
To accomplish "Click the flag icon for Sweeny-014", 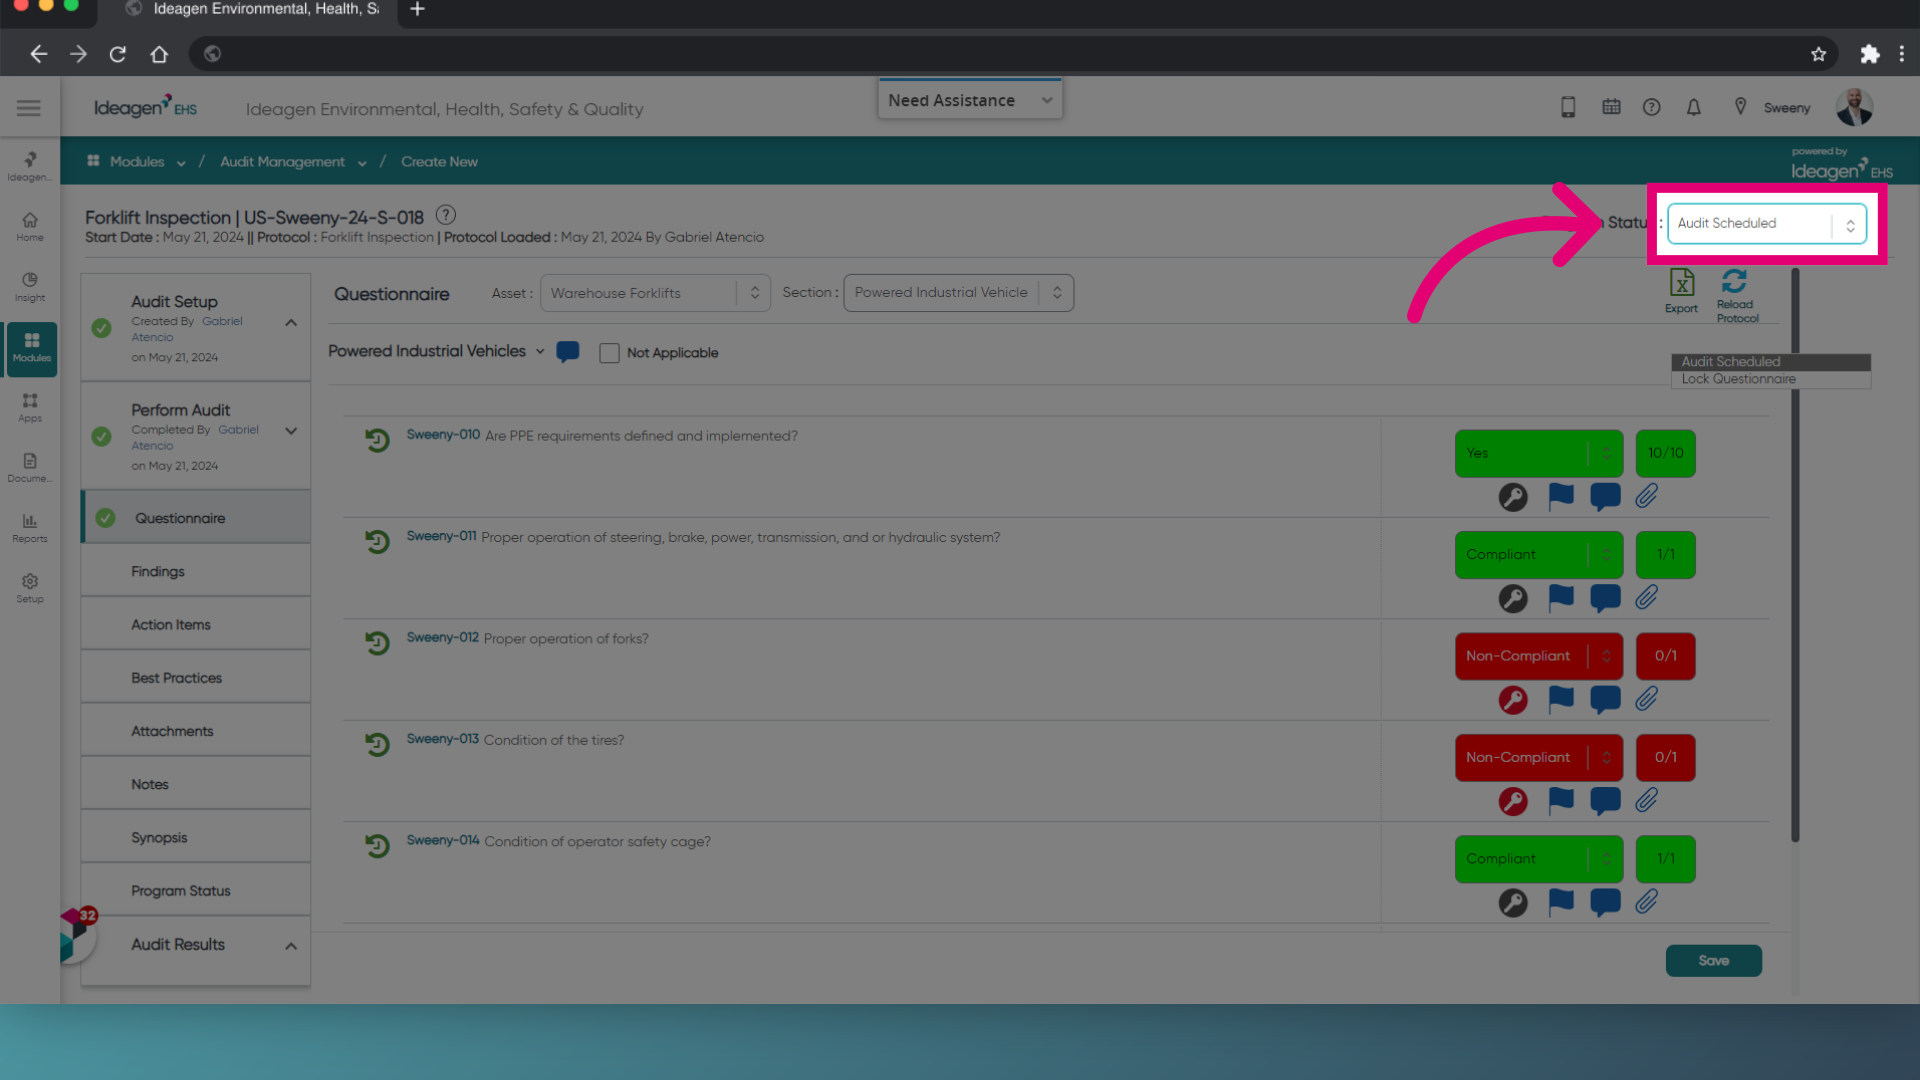I will [1561, 902].
